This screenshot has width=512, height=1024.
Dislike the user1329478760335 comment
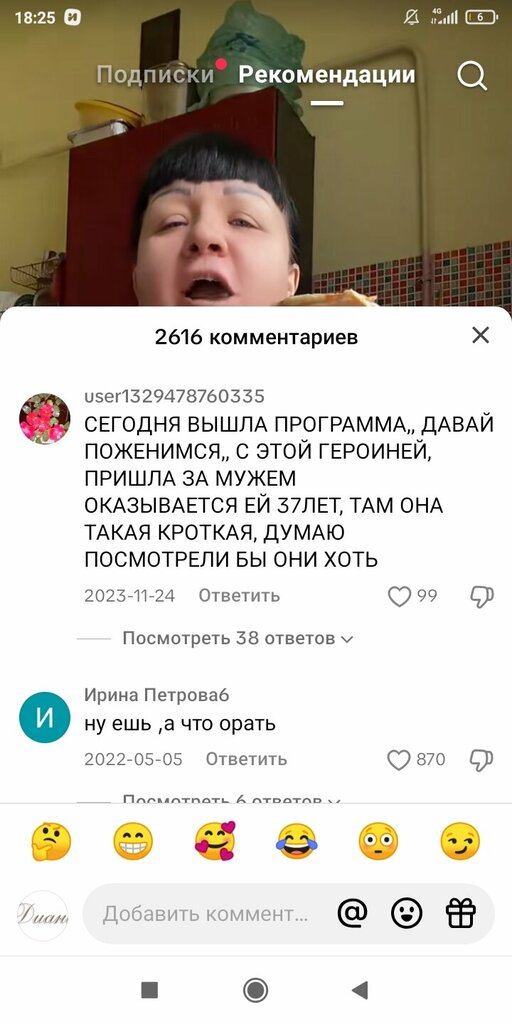click(482, 596)
